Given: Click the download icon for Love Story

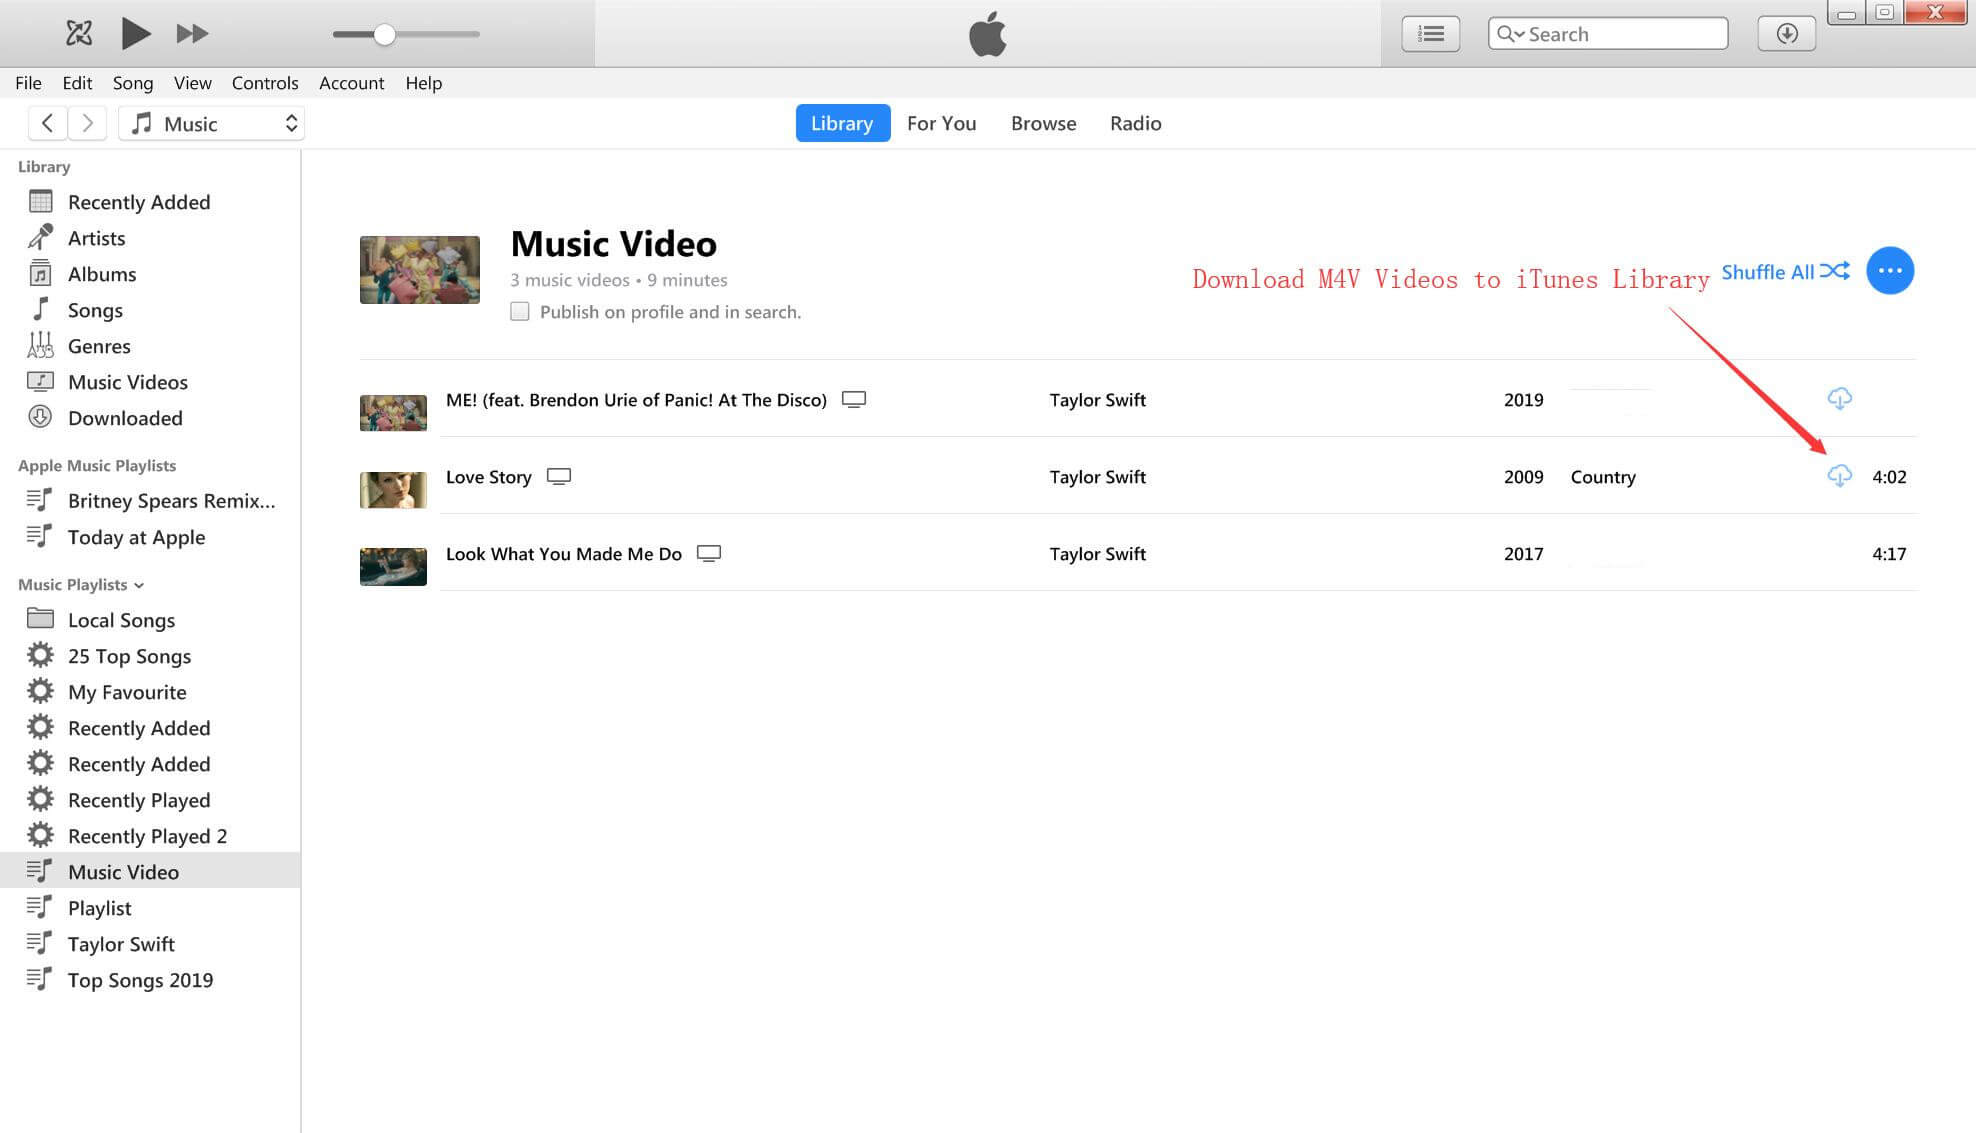Looking at the screenshot, I should click(1838, 476).
